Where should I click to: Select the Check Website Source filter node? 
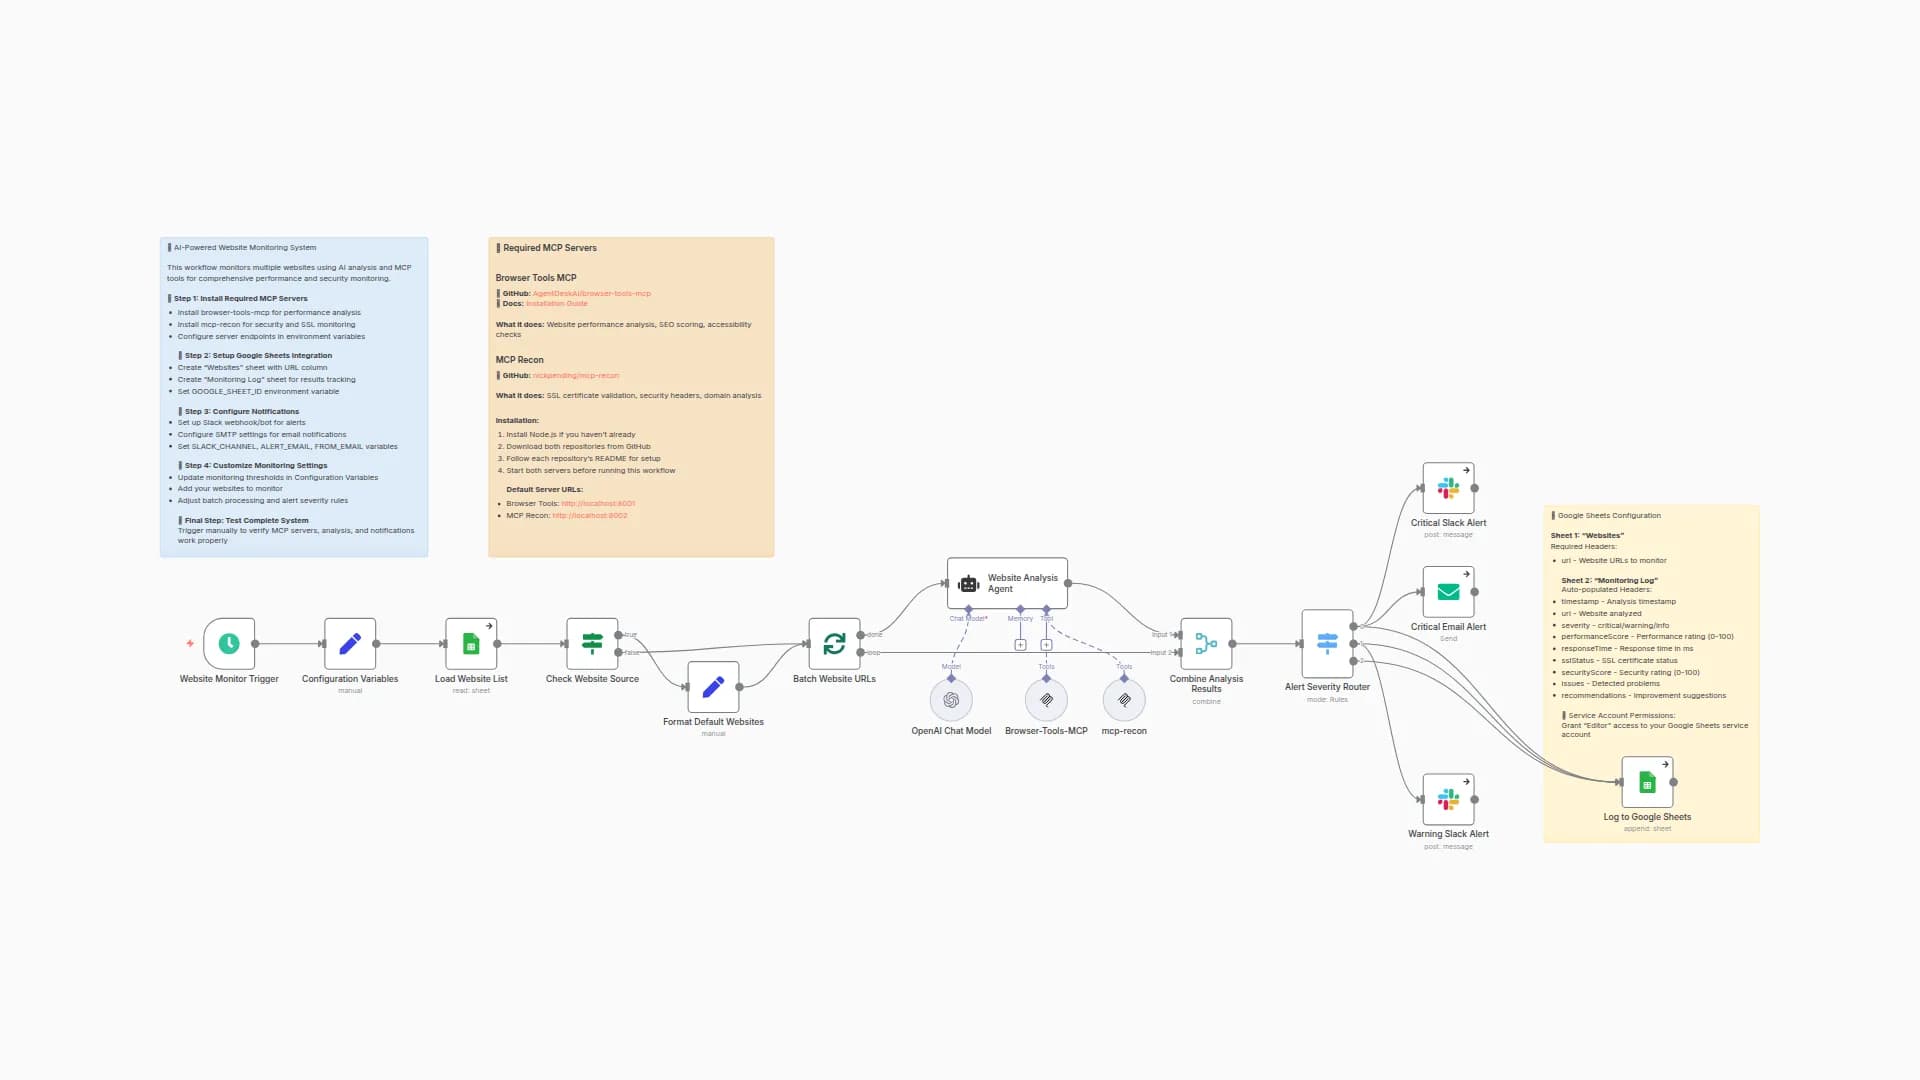(x=592, y=645)
